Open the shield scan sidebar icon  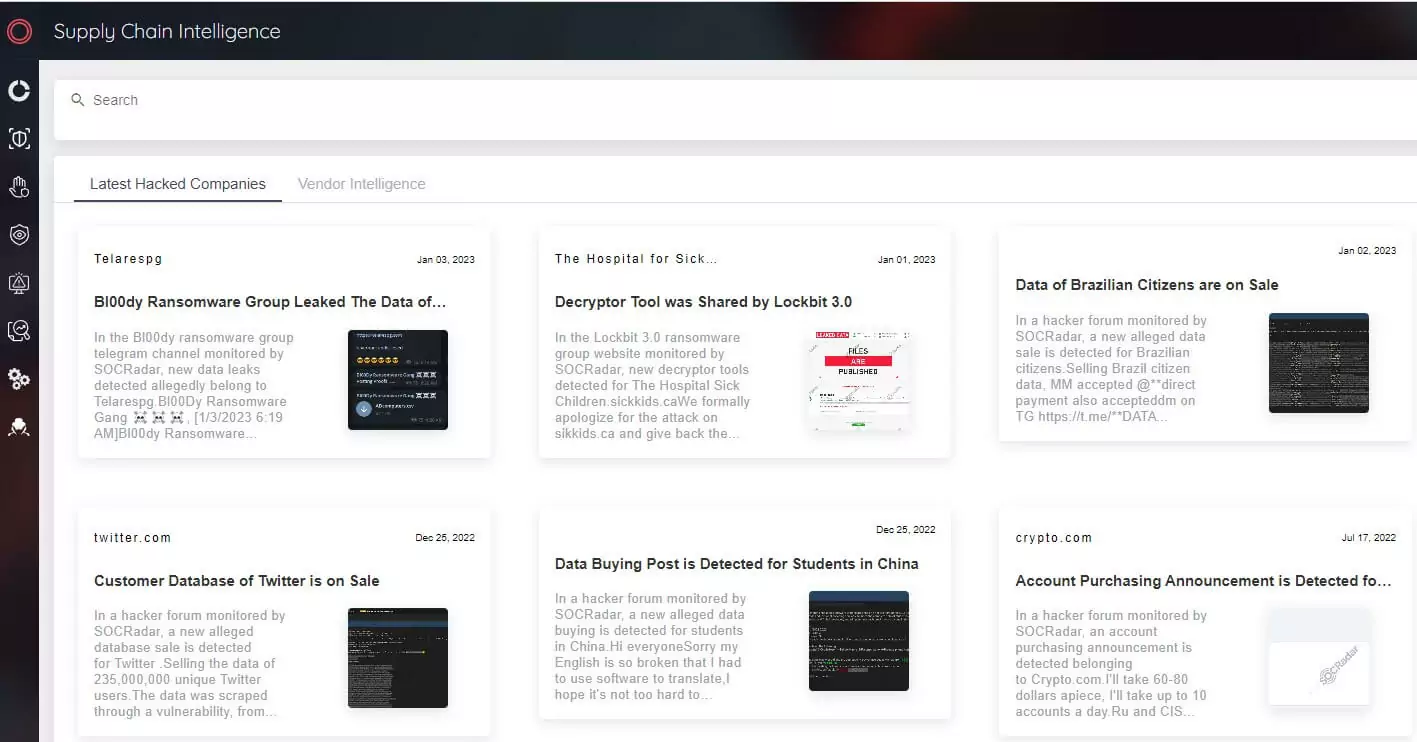[x=19, y=139]
